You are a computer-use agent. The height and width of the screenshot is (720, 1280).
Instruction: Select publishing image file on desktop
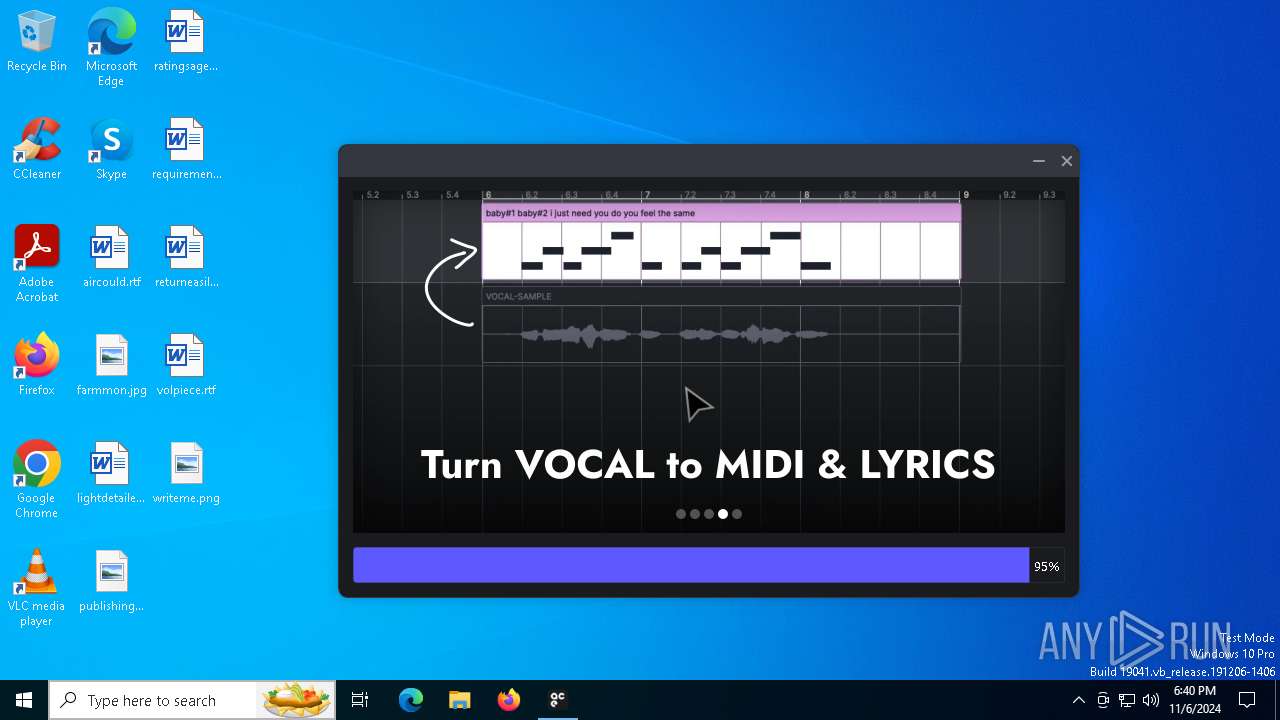point(111,581)
